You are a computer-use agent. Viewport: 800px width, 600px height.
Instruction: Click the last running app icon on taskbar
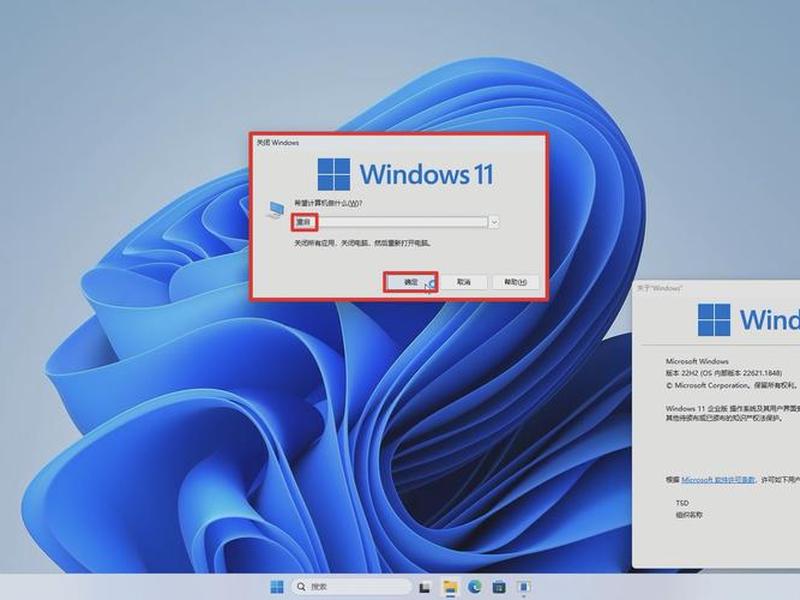coord(523,587)
